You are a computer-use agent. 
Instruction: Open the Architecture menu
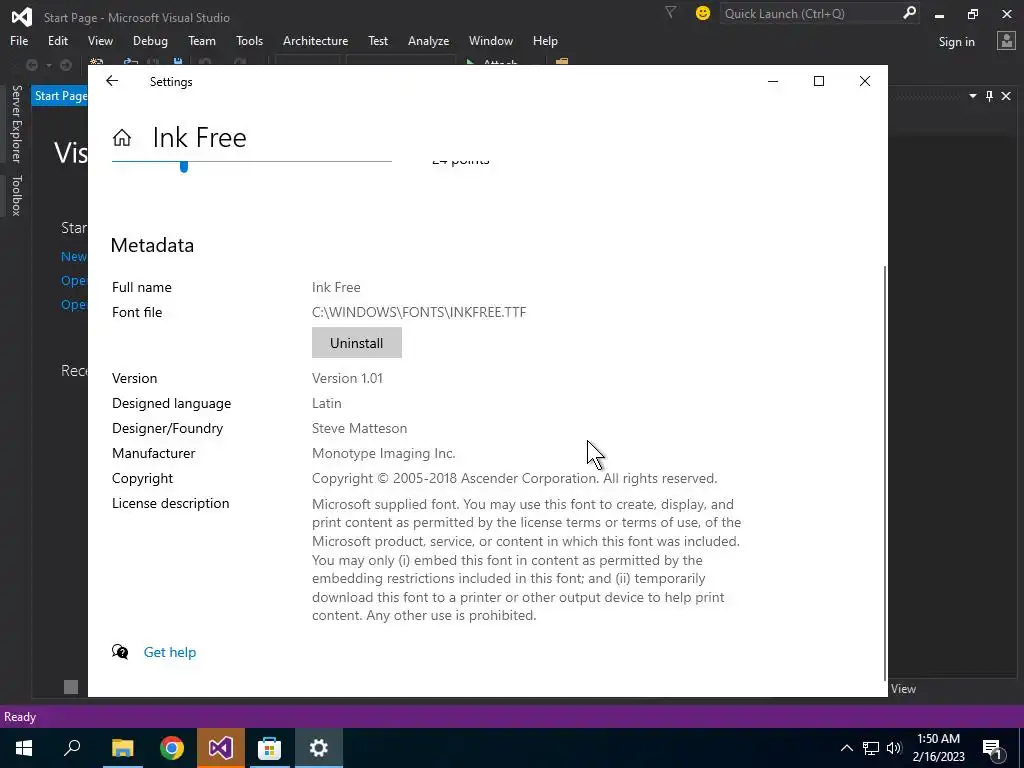315,41
